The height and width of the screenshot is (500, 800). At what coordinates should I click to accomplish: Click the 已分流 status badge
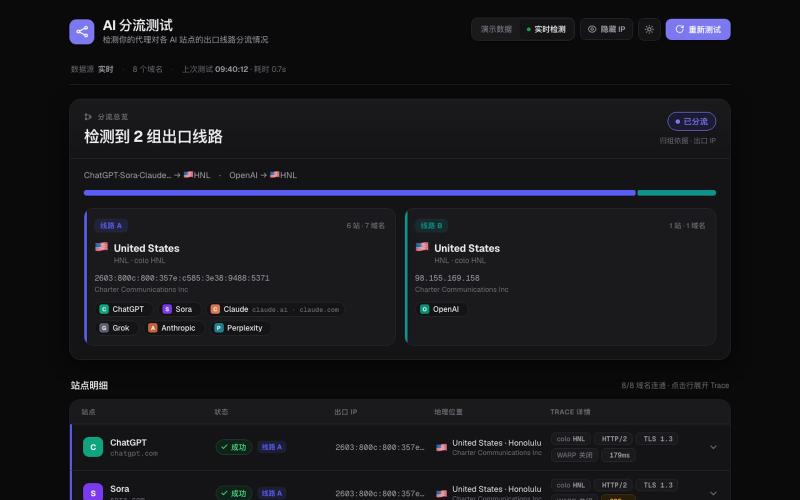click(x=691, y=121)
